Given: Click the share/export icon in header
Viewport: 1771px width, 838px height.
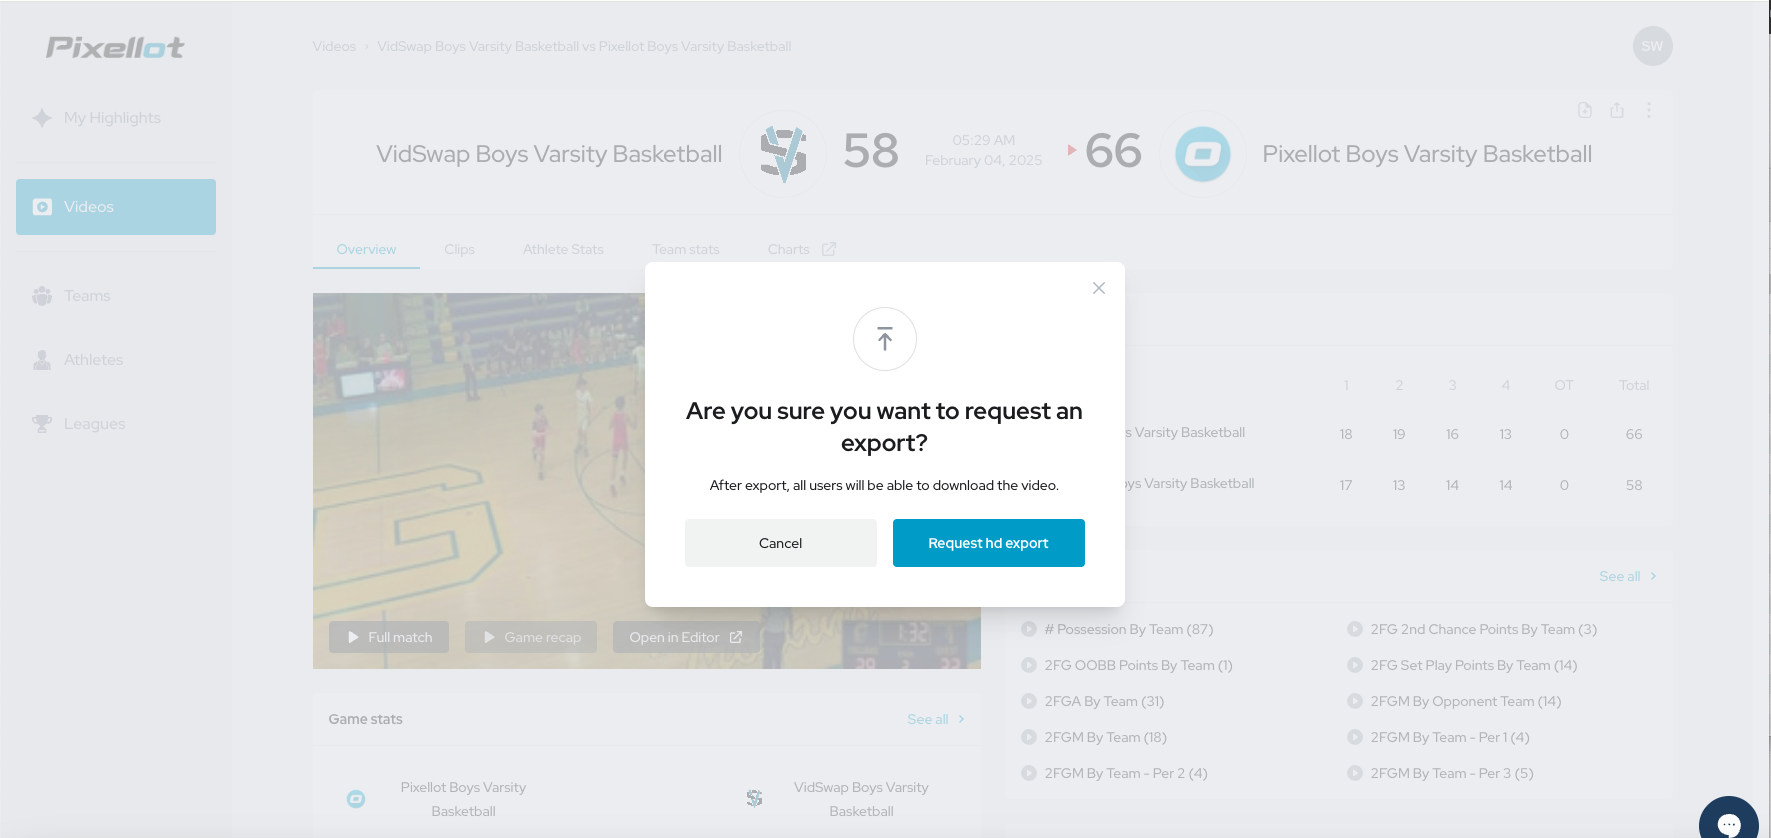Looking at the screenshot, I should [x=1617, y=110].
